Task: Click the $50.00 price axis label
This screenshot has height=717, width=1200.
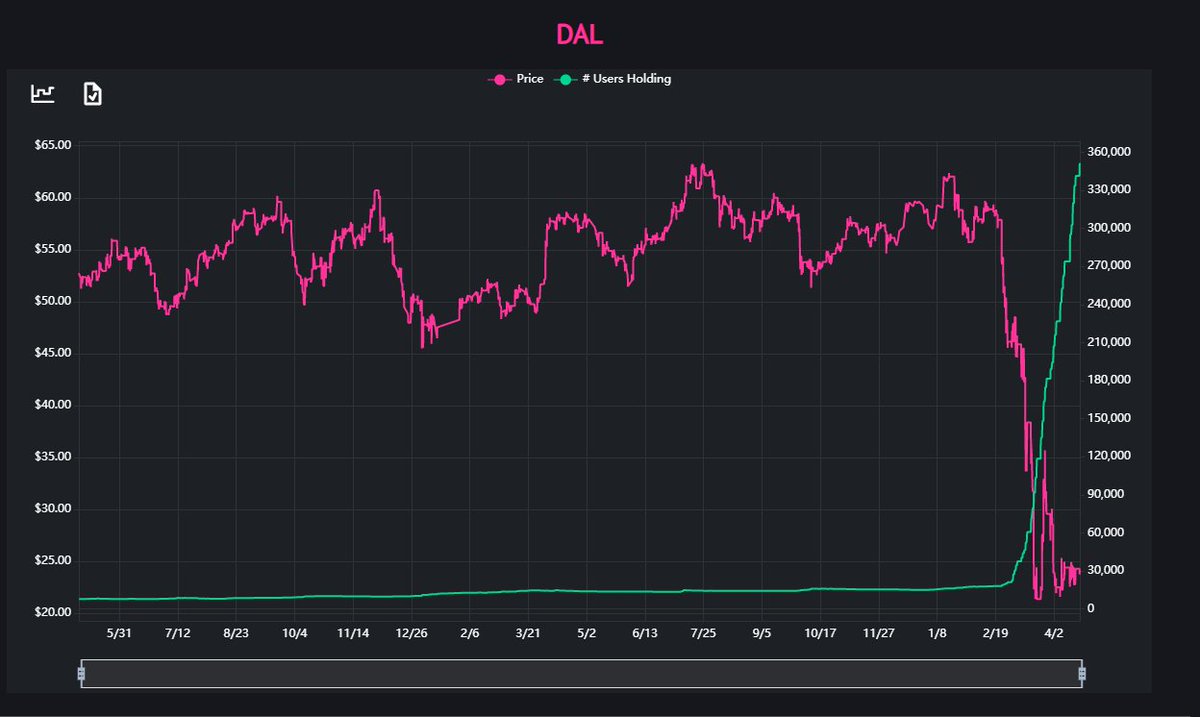Action: coord(52,301)
